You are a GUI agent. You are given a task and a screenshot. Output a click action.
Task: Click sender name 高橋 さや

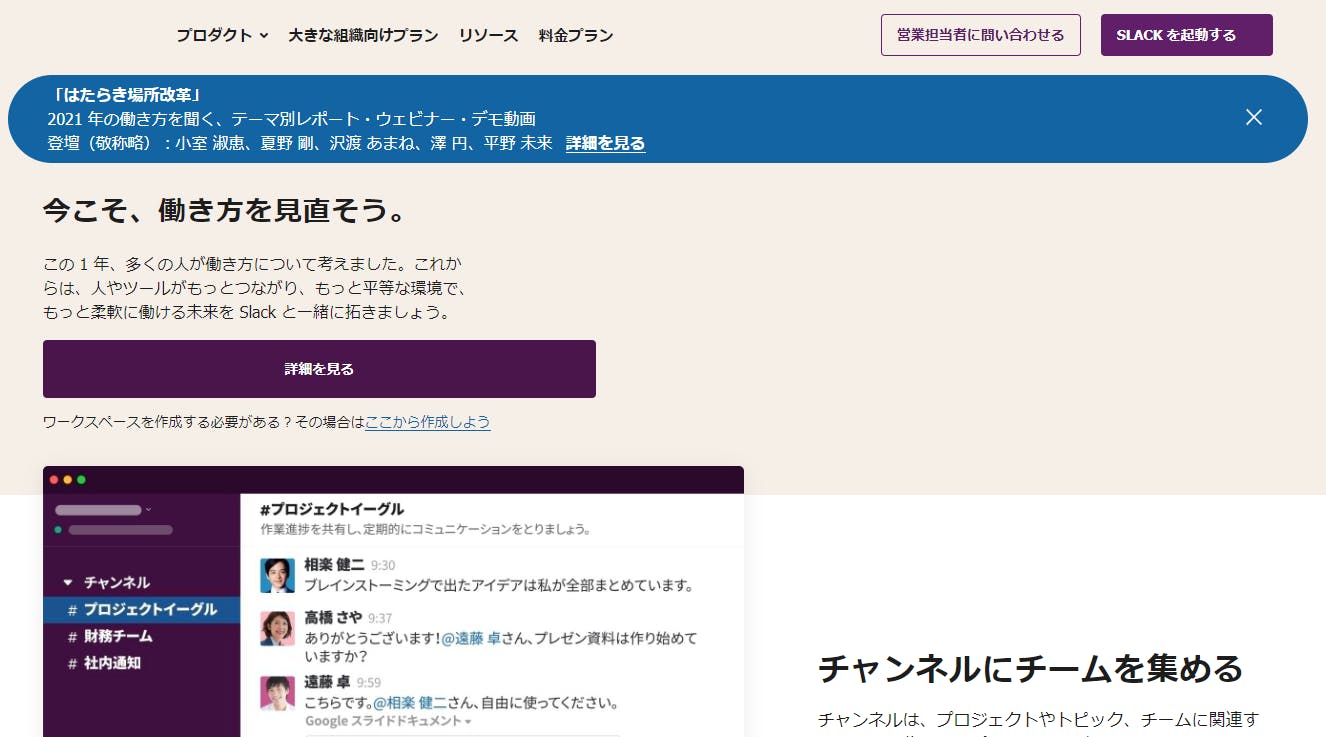333,618
